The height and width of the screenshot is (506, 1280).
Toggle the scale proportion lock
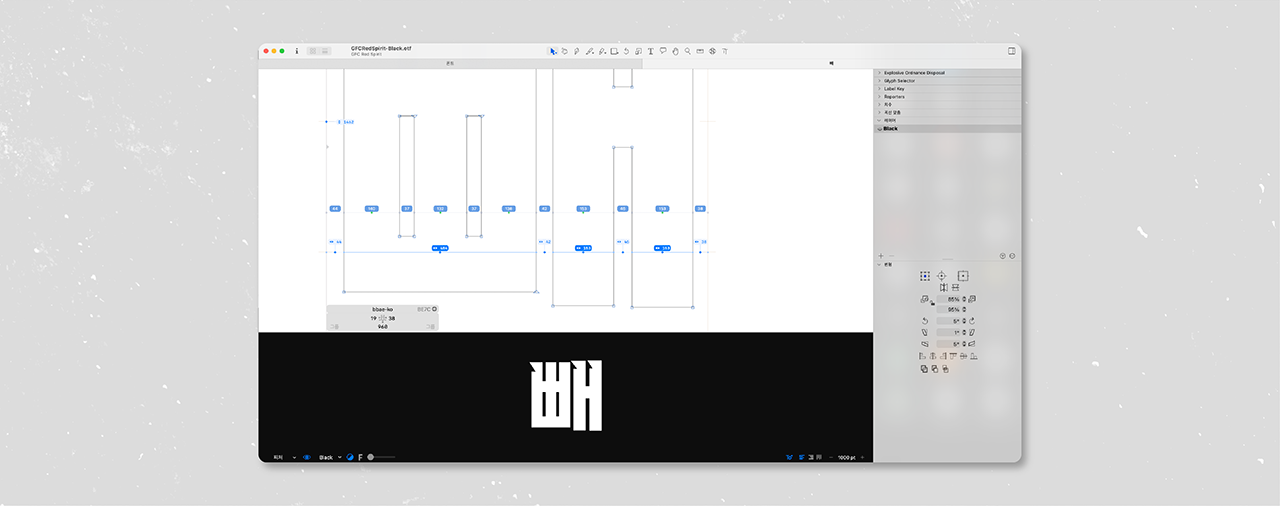(932, 304)
